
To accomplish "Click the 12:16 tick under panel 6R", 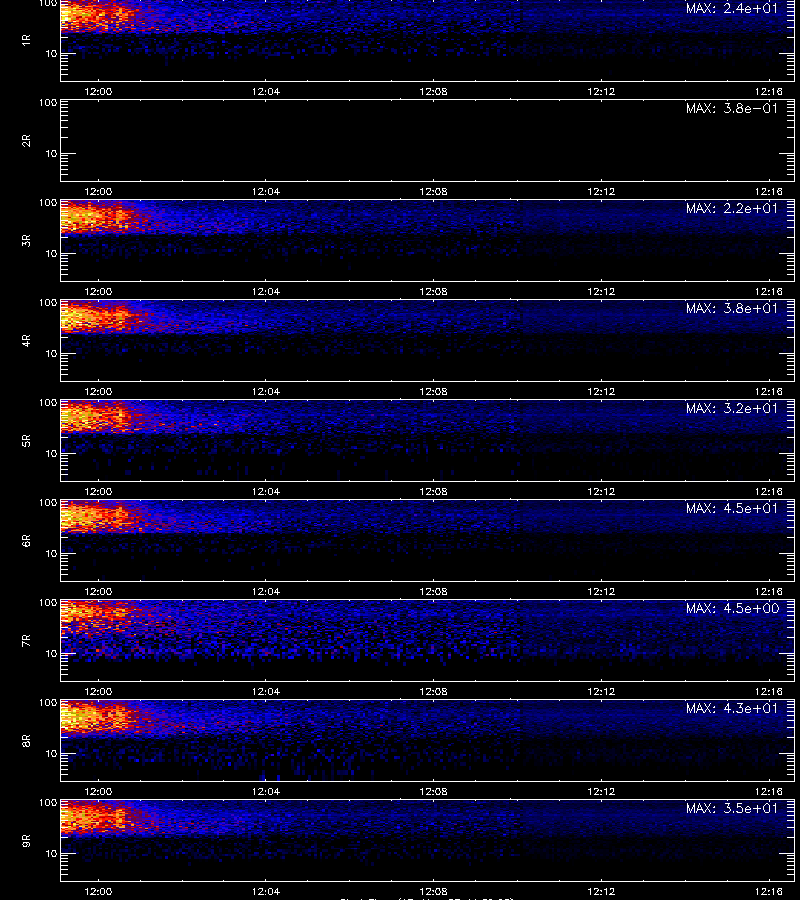I will pos(768,591).
